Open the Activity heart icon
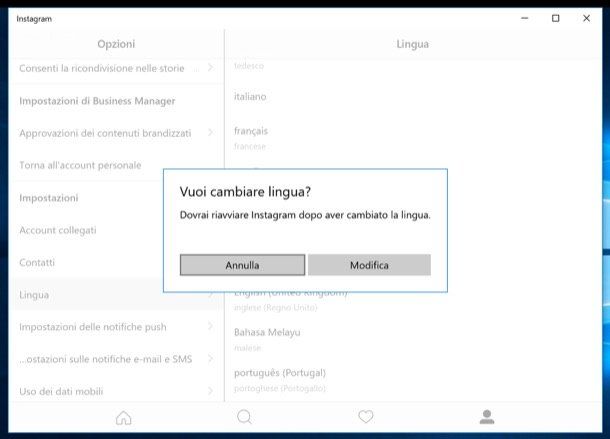610x439 pixels. point(366,417)
